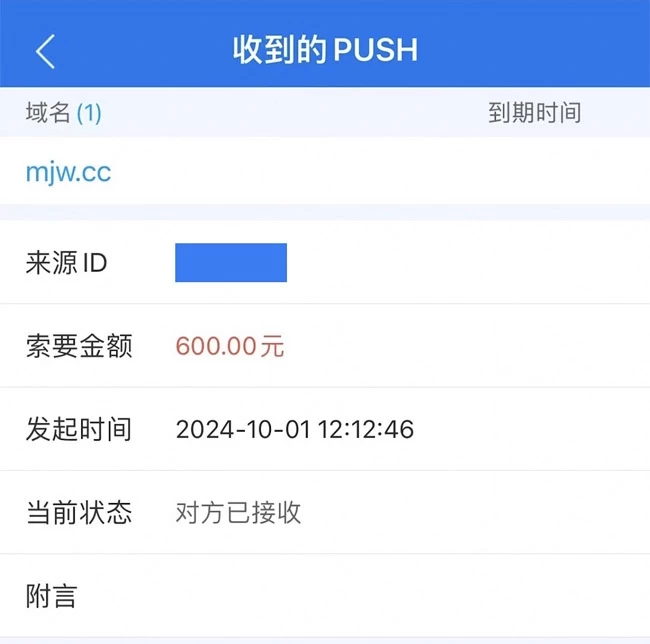Viewport: 650px width, 644px height.
Task: Click the (1) domain count
Action: 89,113
